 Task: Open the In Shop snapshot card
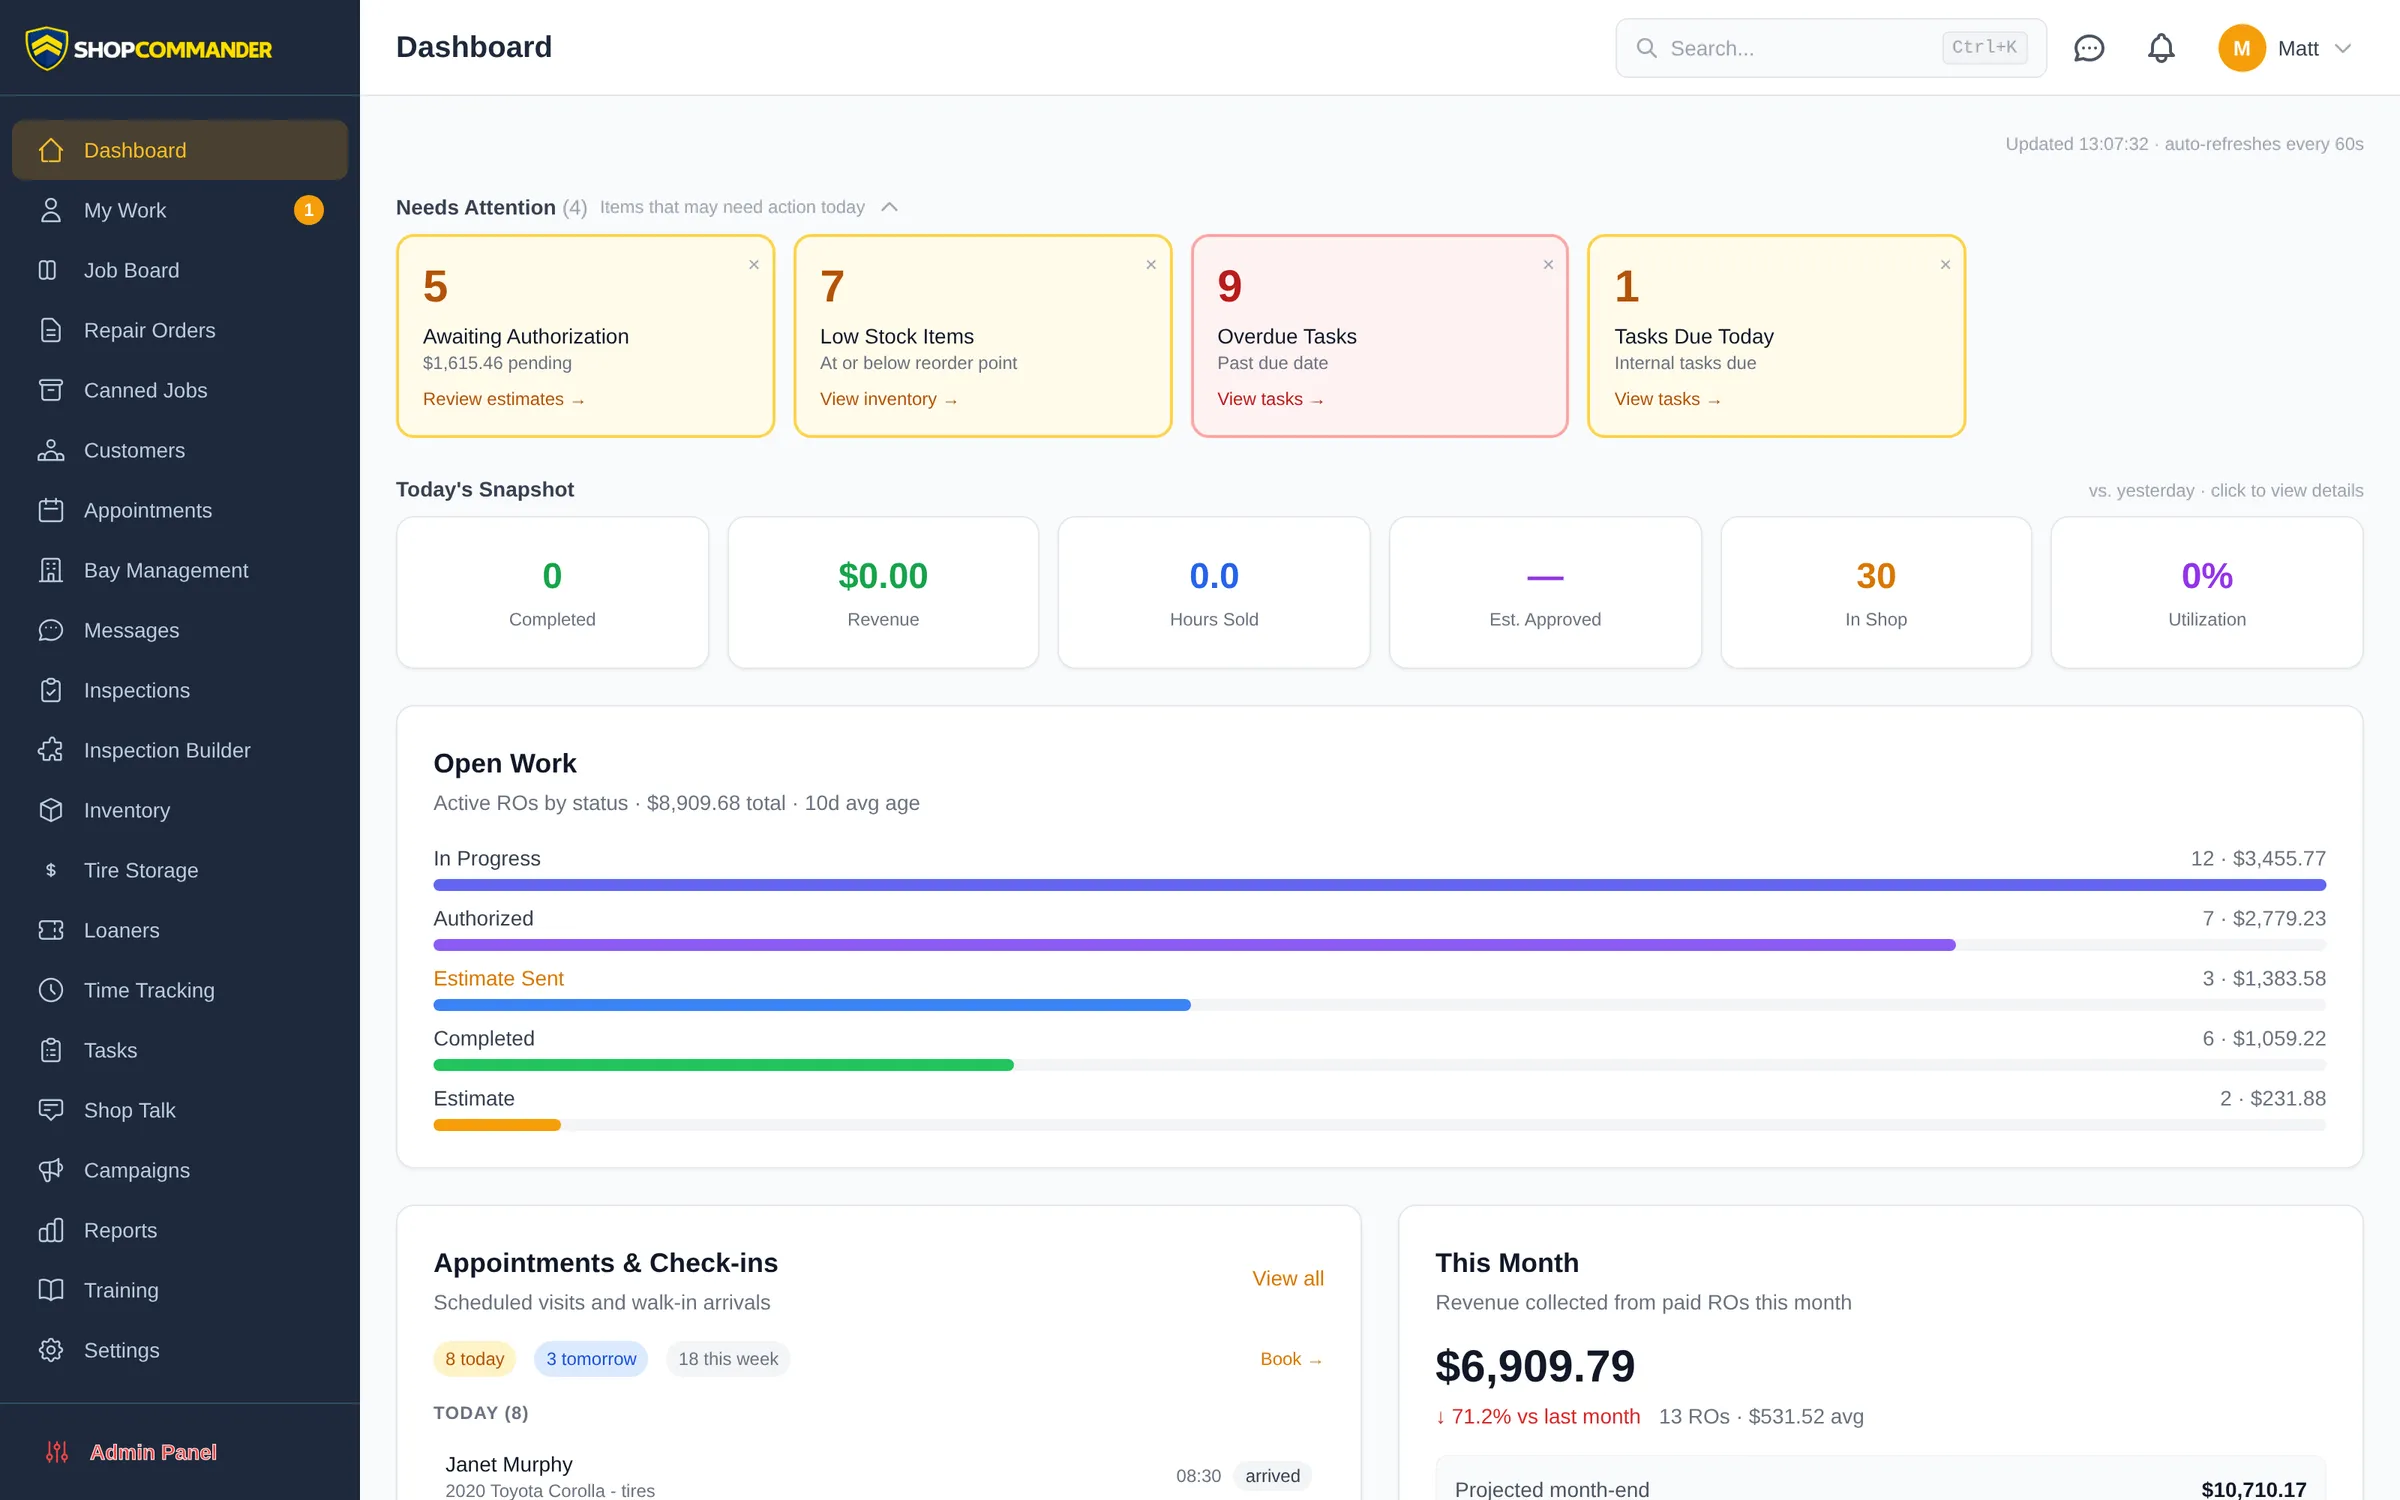point(1876,592)
